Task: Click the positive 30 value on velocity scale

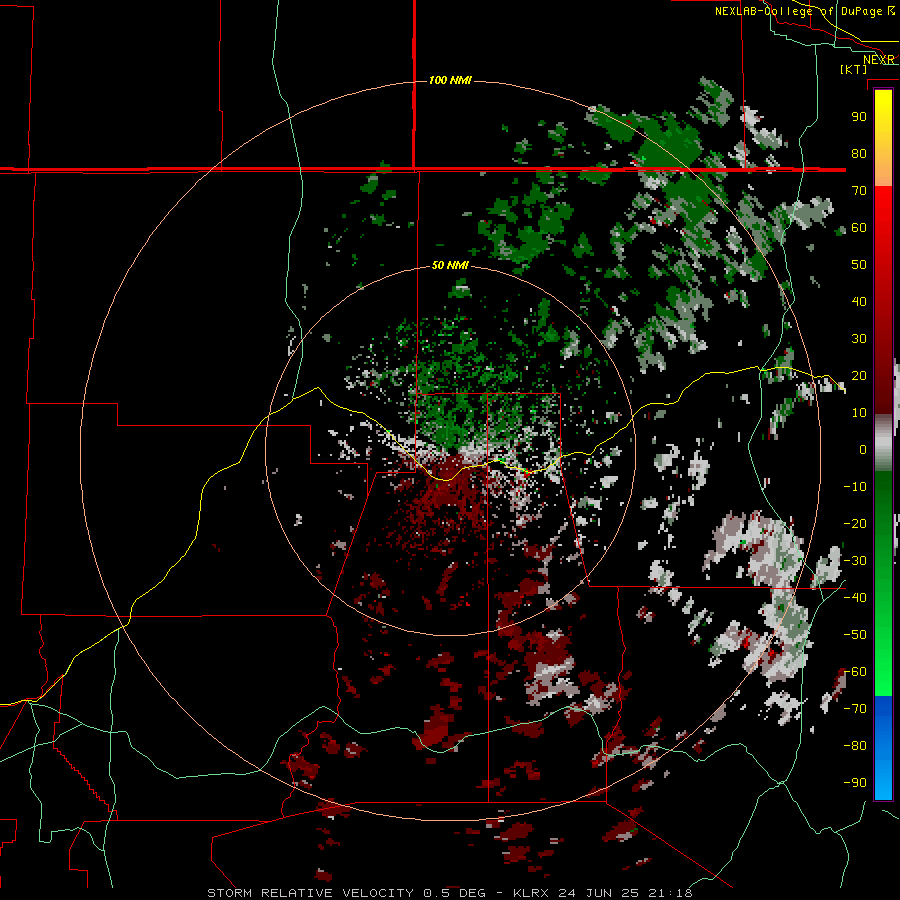Action: [x=859, y=339]
